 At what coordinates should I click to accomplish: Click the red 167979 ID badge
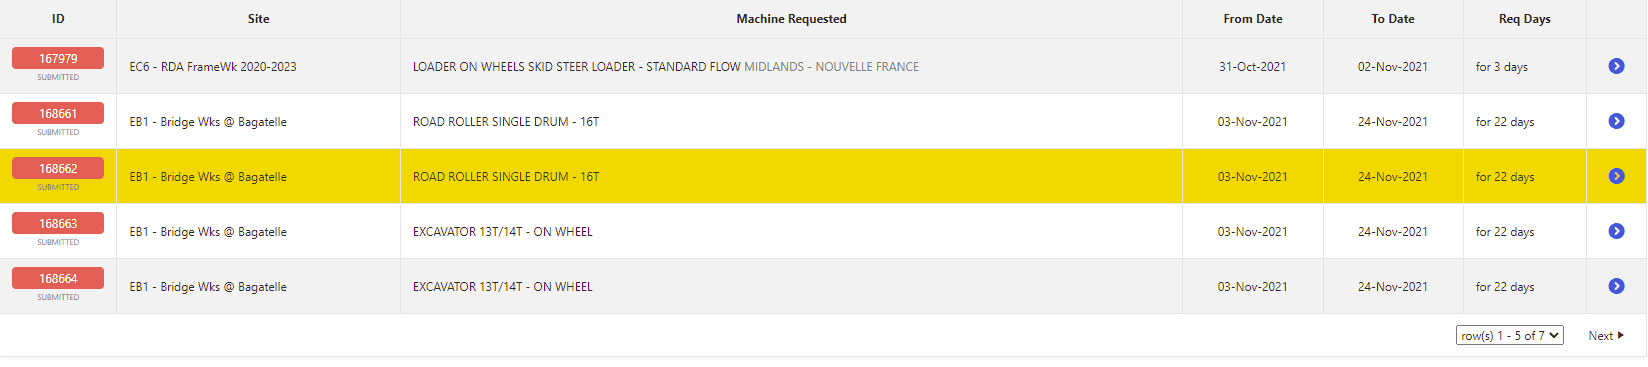[x=58, y=59]
